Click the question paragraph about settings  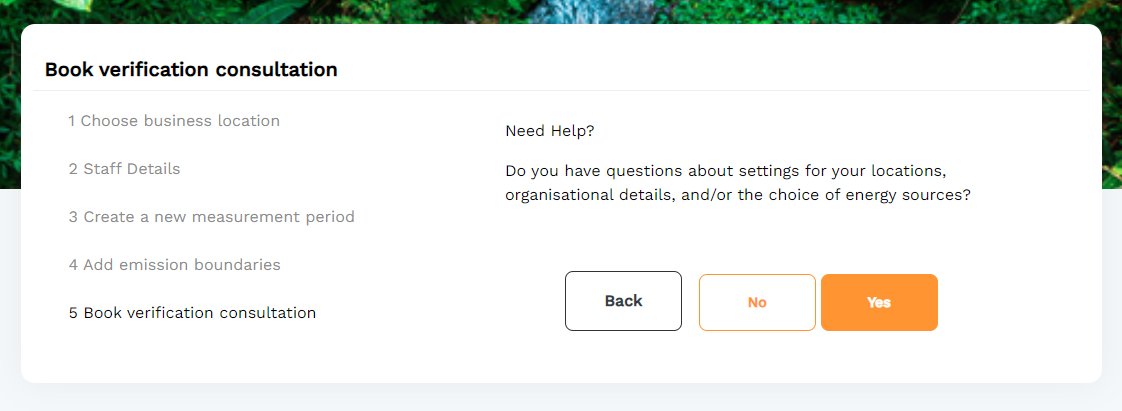(738, 183)
